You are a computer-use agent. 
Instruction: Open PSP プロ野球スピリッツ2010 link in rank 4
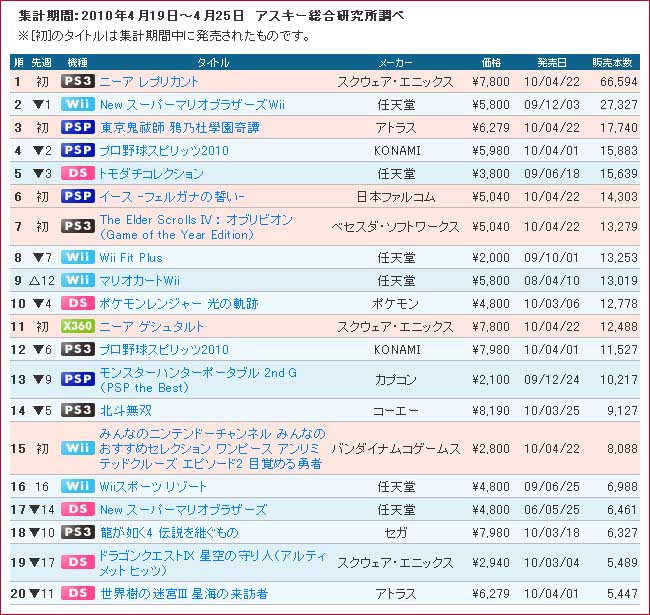[164, 150]
